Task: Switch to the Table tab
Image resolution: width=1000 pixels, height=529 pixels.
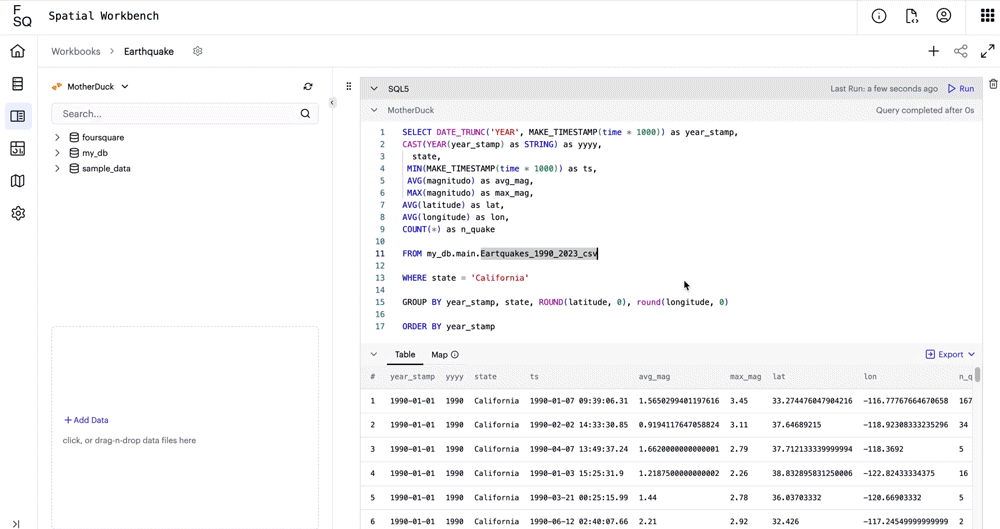Action: tap(405, 354)
